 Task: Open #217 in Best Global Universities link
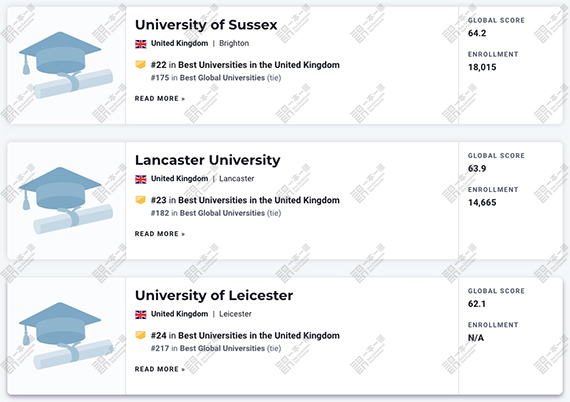tap(208, 348)
